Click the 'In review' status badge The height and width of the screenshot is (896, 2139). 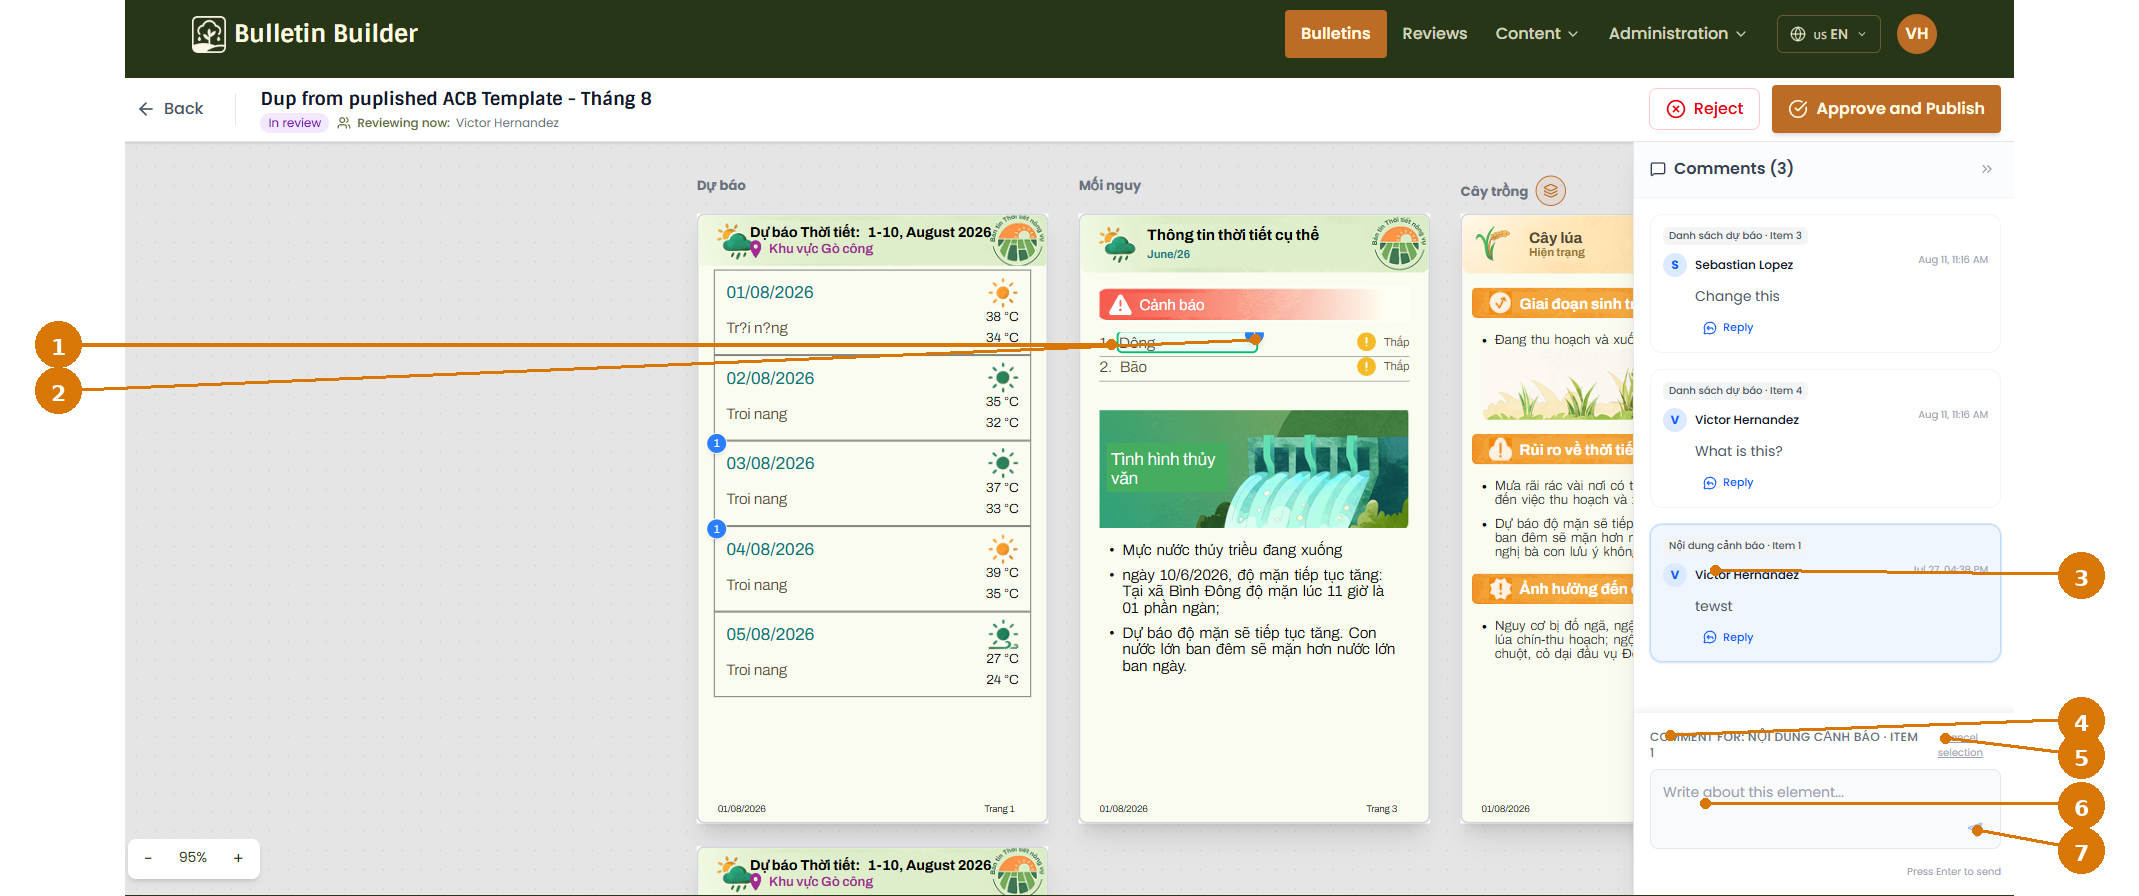(294, 123)
